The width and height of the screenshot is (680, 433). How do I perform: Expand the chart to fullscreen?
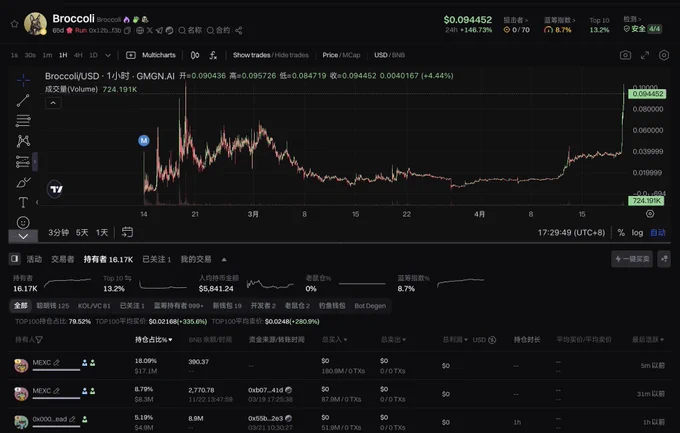(645, 55)
